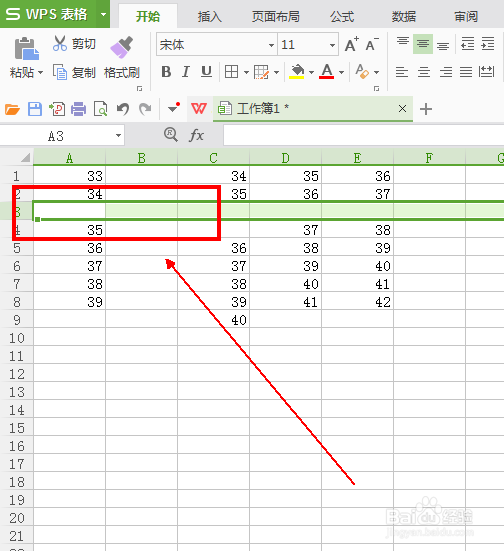This screenshot has width=504, height=551.
Task: Click the Paste clipboard icon
Action: [x=26, y=48]
